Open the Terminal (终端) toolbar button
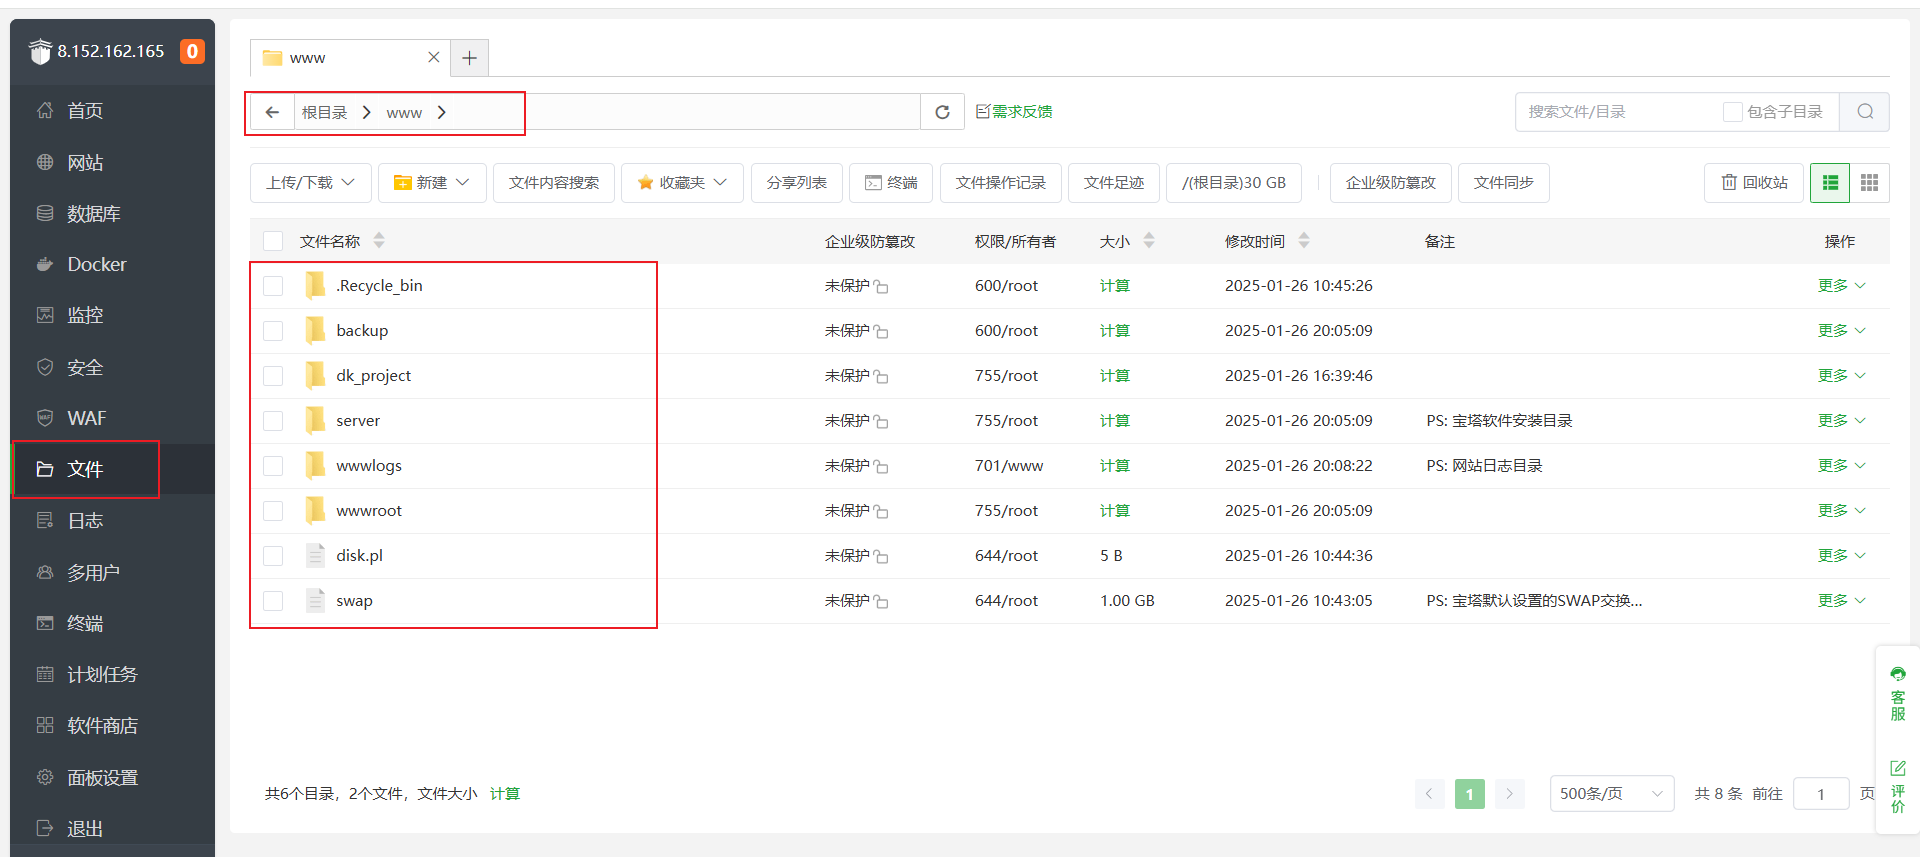The image size is (1920, 857). [891, 183]
